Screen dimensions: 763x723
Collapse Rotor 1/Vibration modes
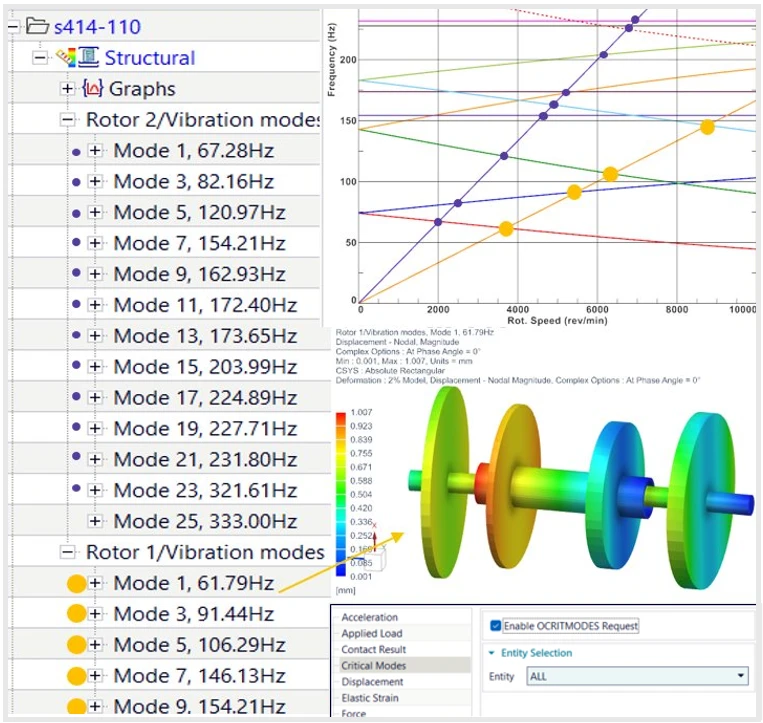pos(67,552)
